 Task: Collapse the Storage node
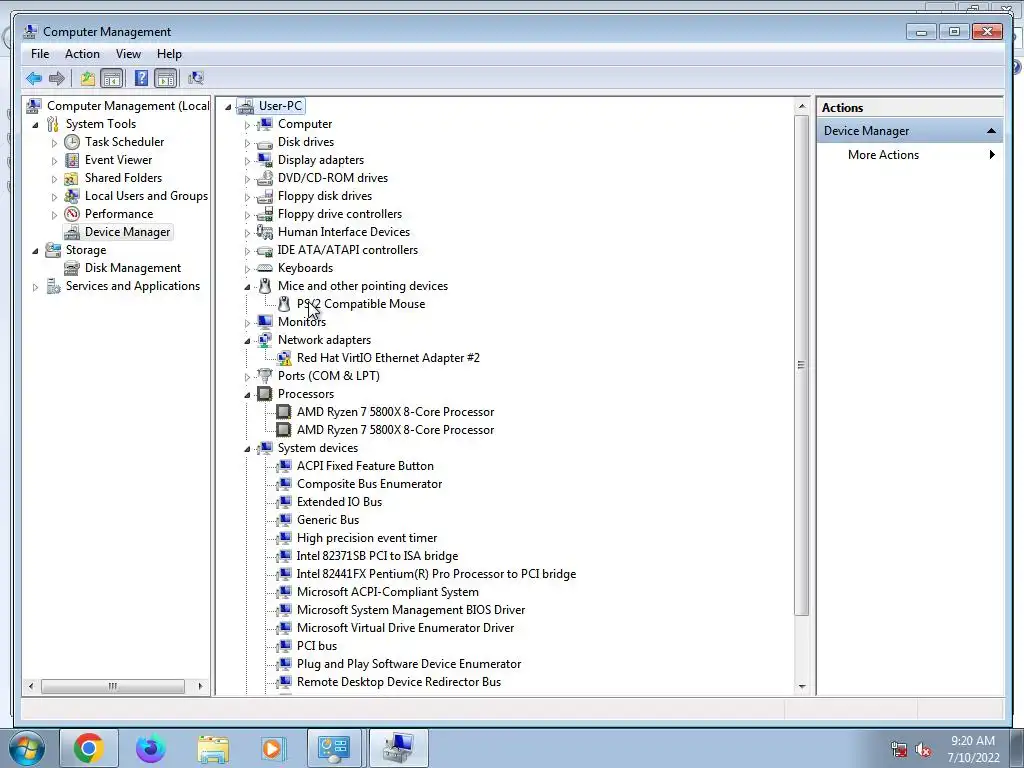35,251
